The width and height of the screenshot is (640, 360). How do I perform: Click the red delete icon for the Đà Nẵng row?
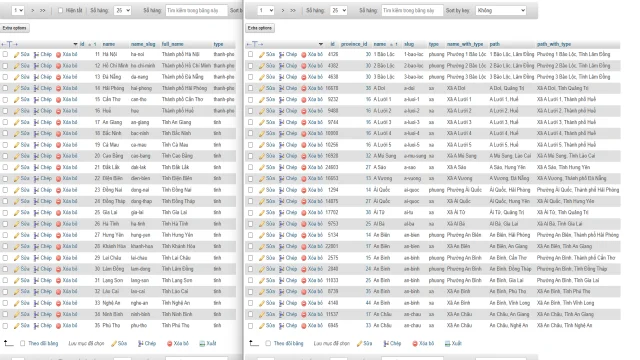tap(58, 77)
